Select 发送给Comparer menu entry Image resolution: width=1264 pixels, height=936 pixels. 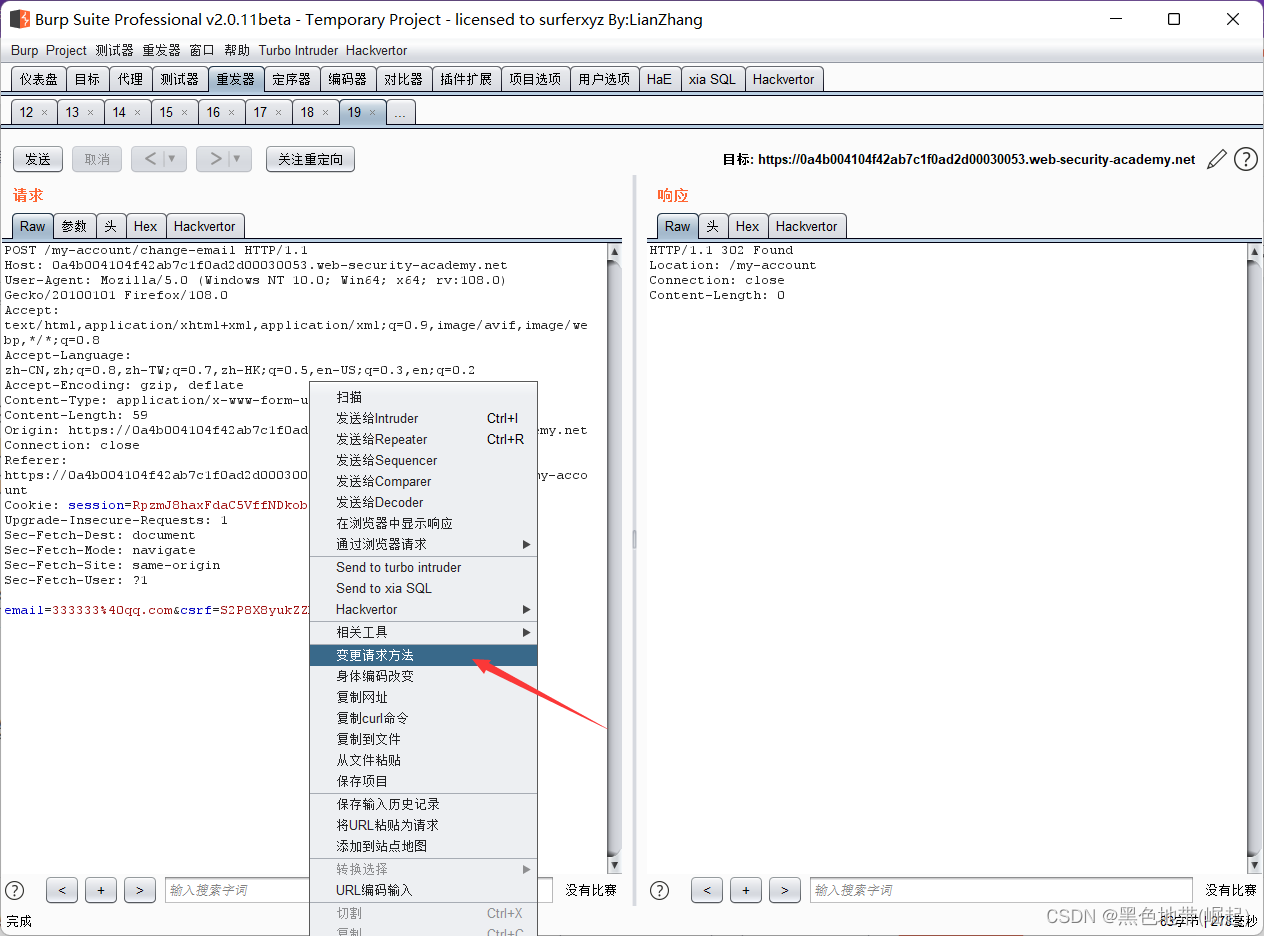click(x=423, y=482)
